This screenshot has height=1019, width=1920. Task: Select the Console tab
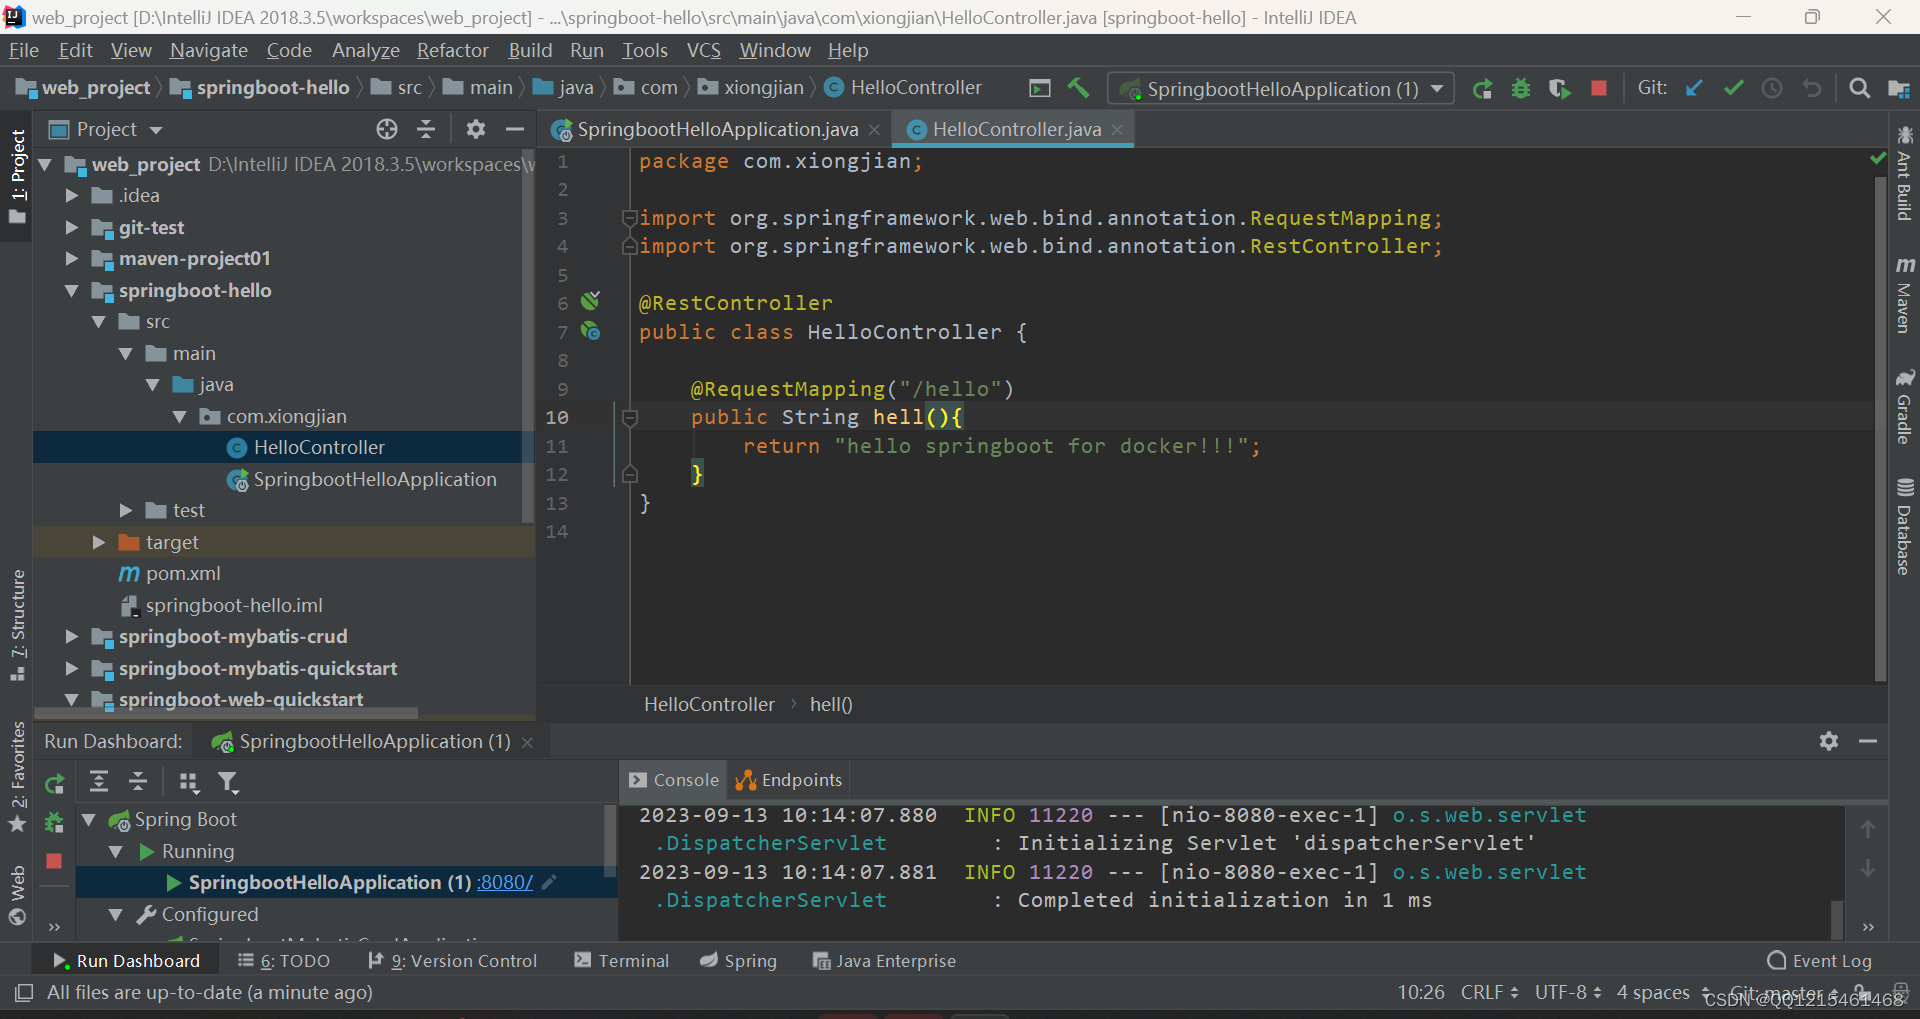pyautogui.click(x=674, y=780)
